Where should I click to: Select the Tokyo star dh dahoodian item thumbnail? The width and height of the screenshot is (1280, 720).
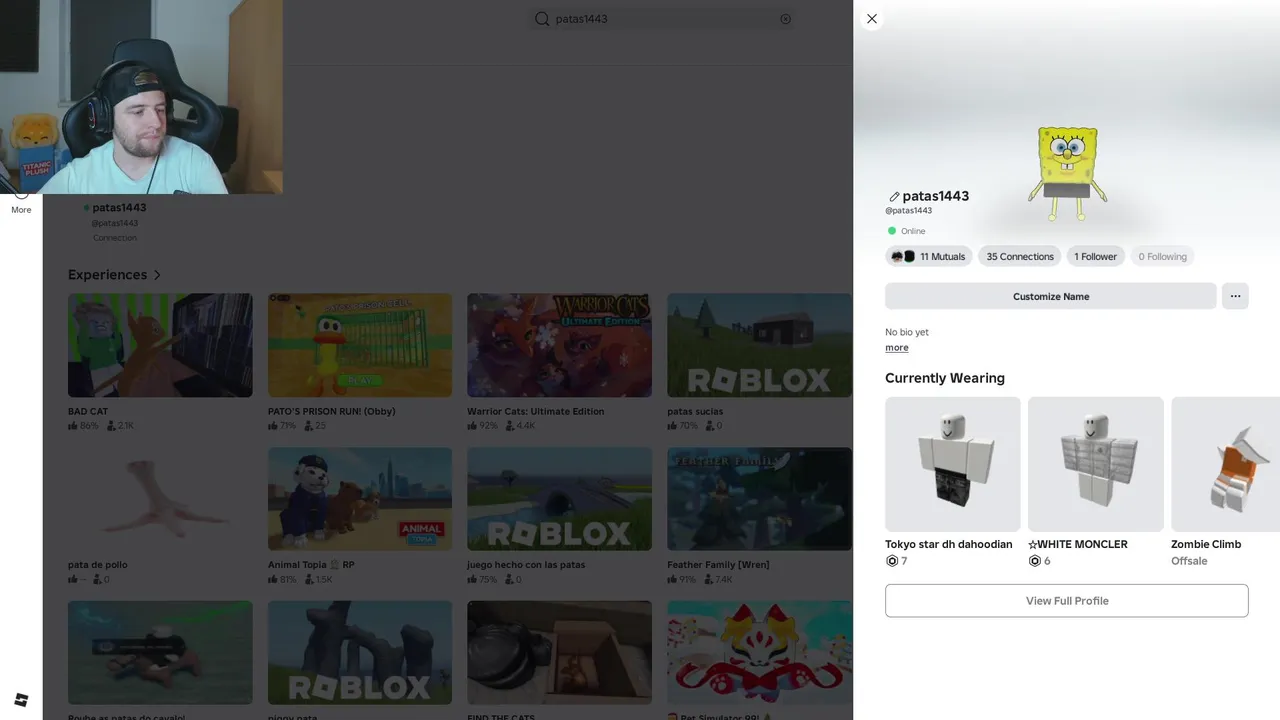coord(953,464)
